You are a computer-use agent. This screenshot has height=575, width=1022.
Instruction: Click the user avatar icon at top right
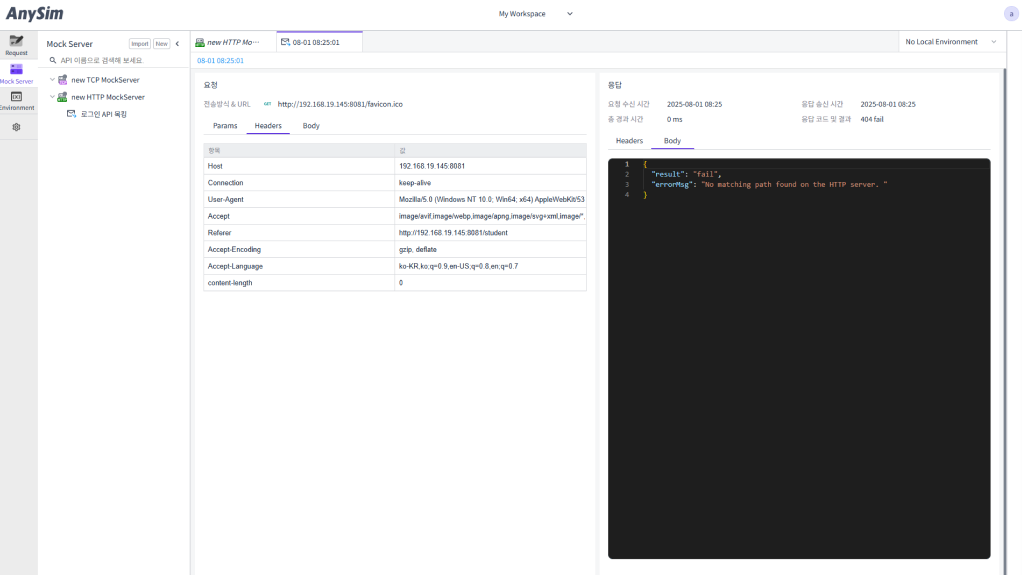(1011, 14)
